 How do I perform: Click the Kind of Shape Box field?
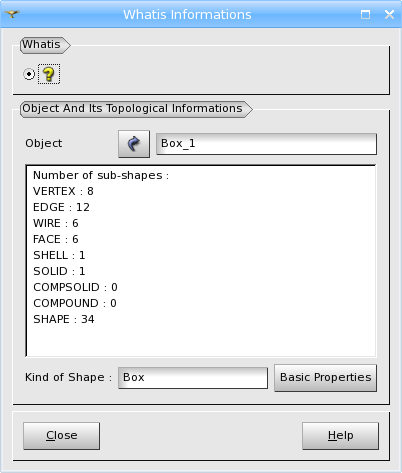193,378
